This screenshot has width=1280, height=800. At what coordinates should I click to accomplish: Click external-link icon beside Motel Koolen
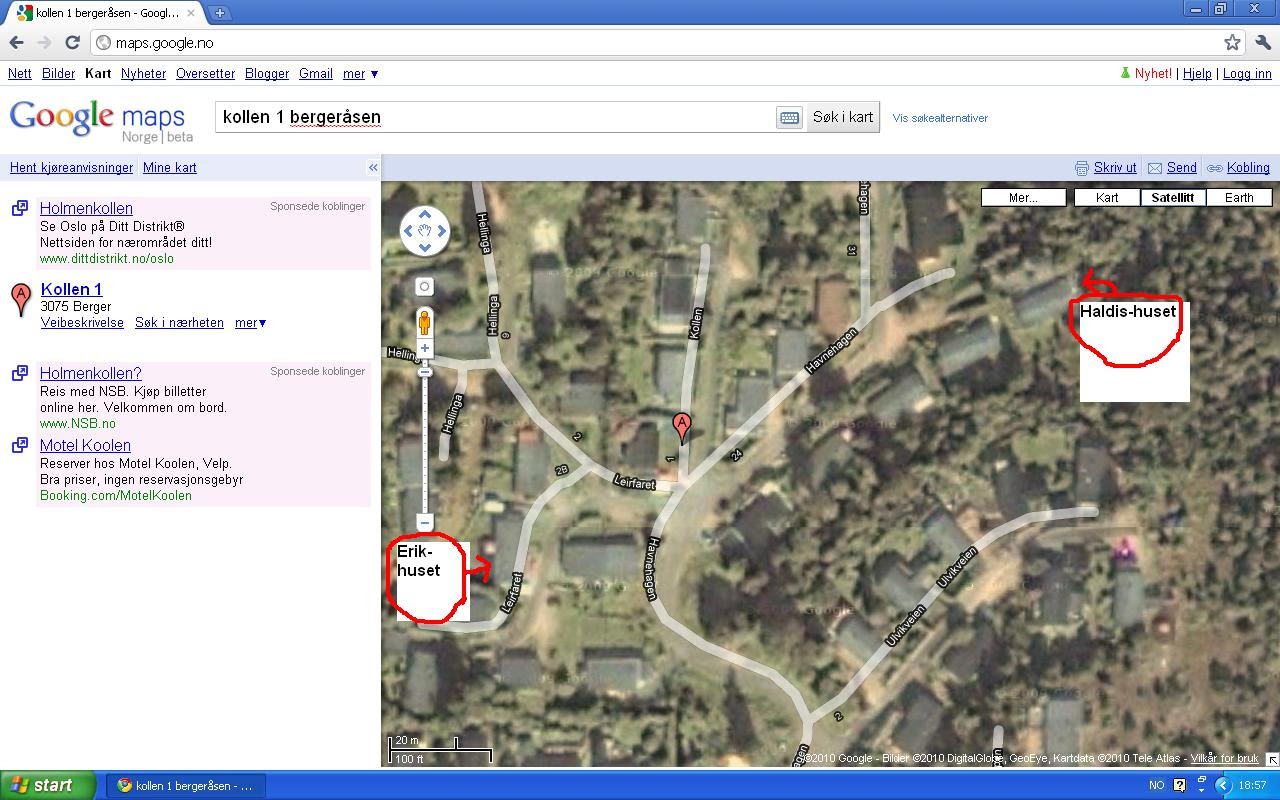[20, 445]
